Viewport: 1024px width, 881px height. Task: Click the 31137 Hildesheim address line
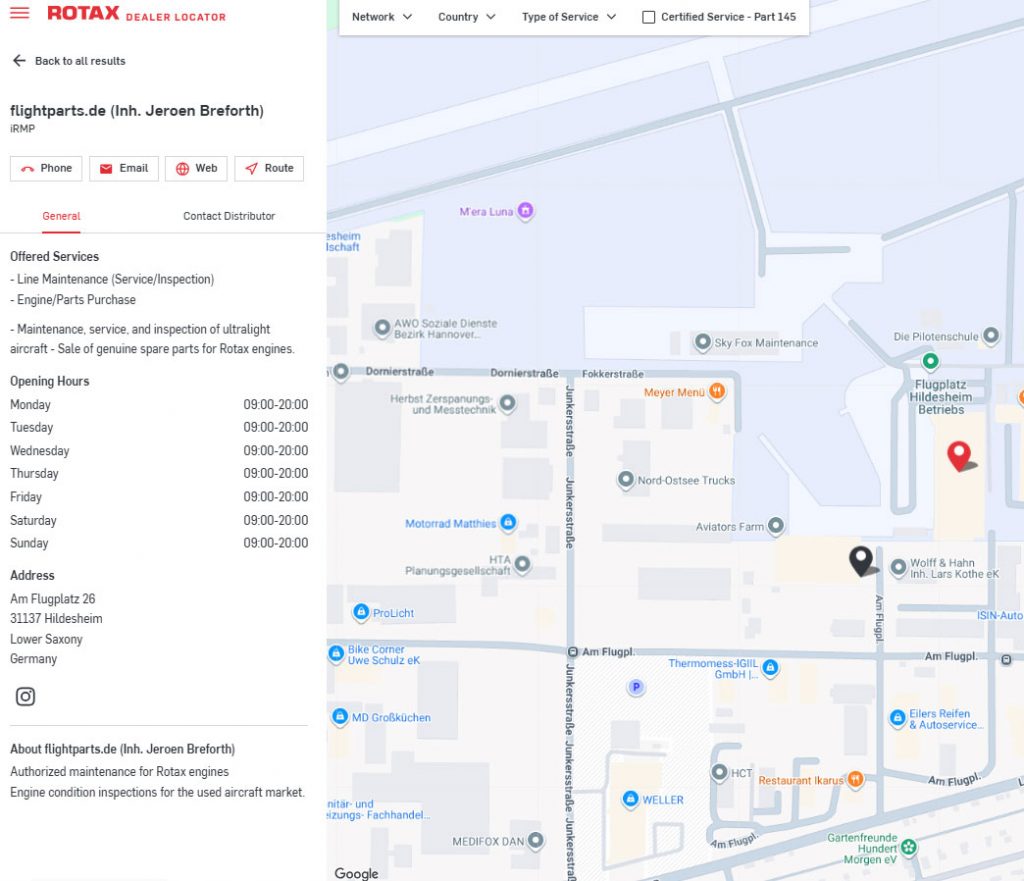(56, 618)
